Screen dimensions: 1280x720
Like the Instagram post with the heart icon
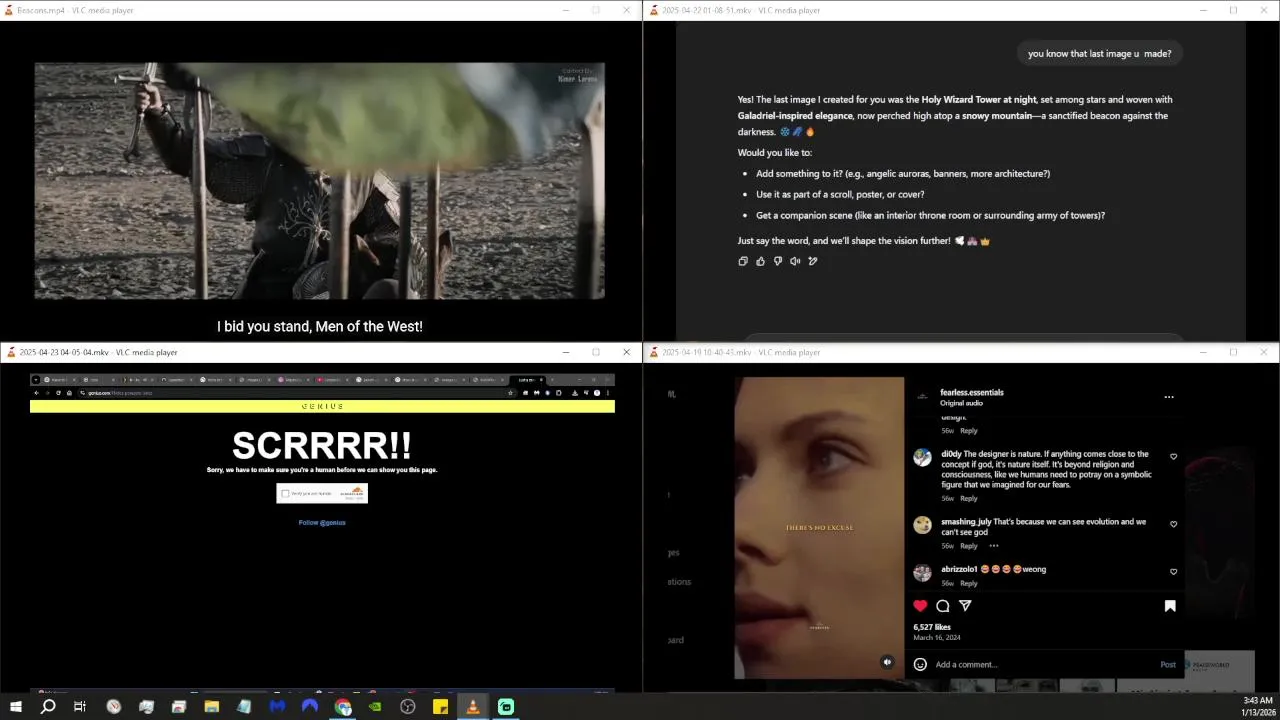click(920, 606)
